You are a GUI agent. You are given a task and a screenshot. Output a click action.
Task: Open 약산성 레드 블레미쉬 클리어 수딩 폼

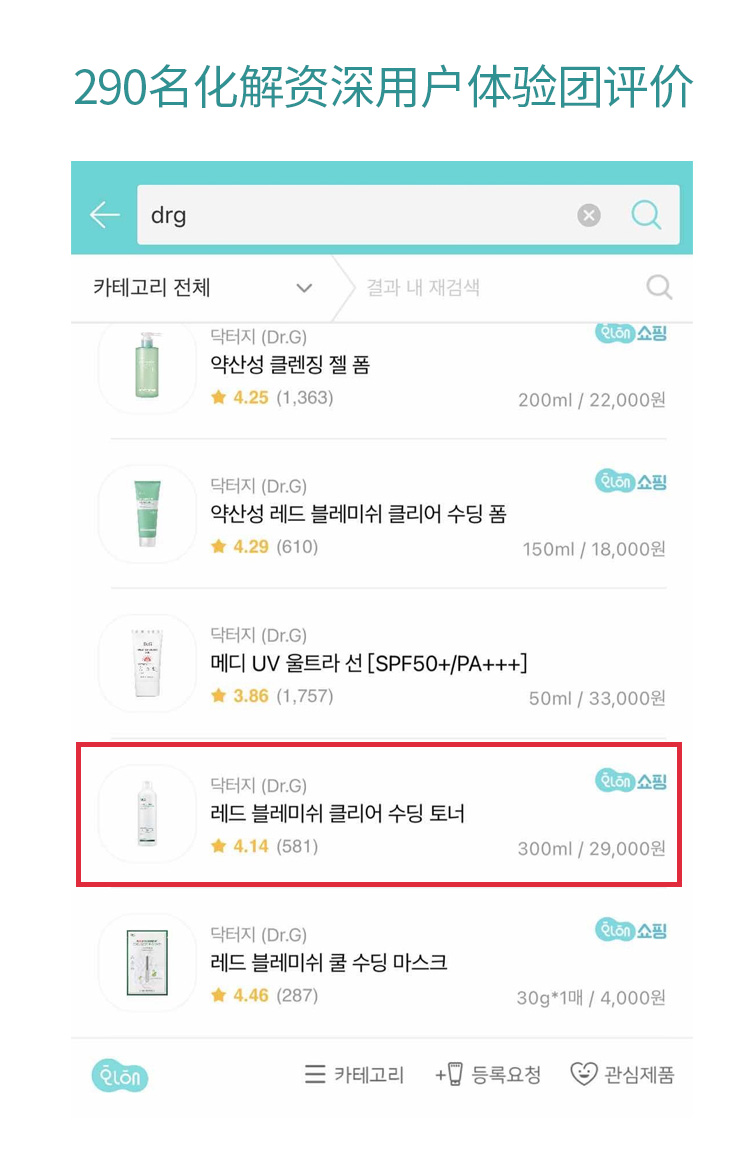tap(358, 514)
